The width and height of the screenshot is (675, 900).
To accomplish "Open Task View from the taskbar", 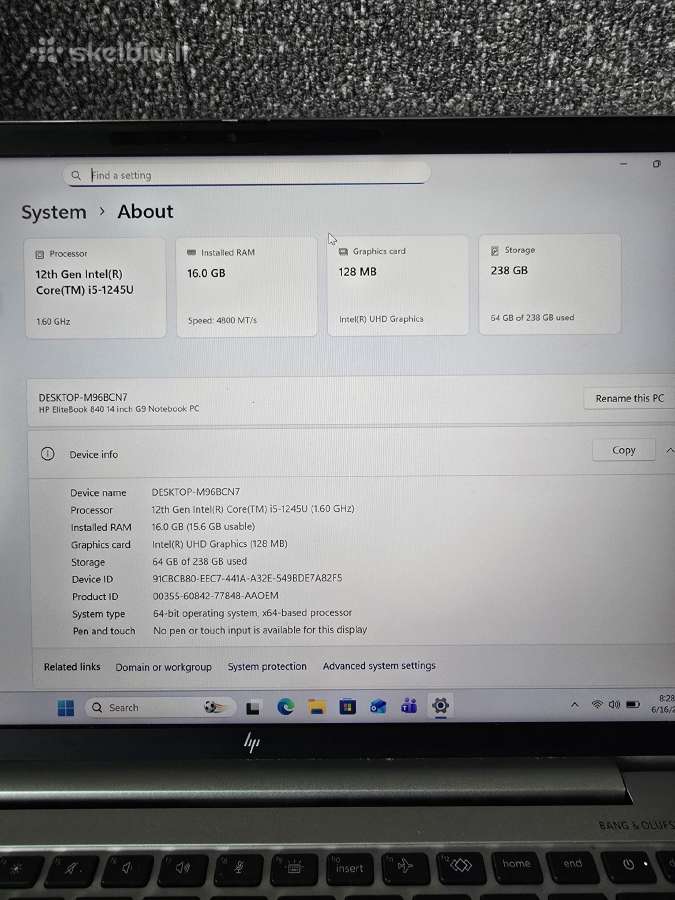I will pos(253,709).
